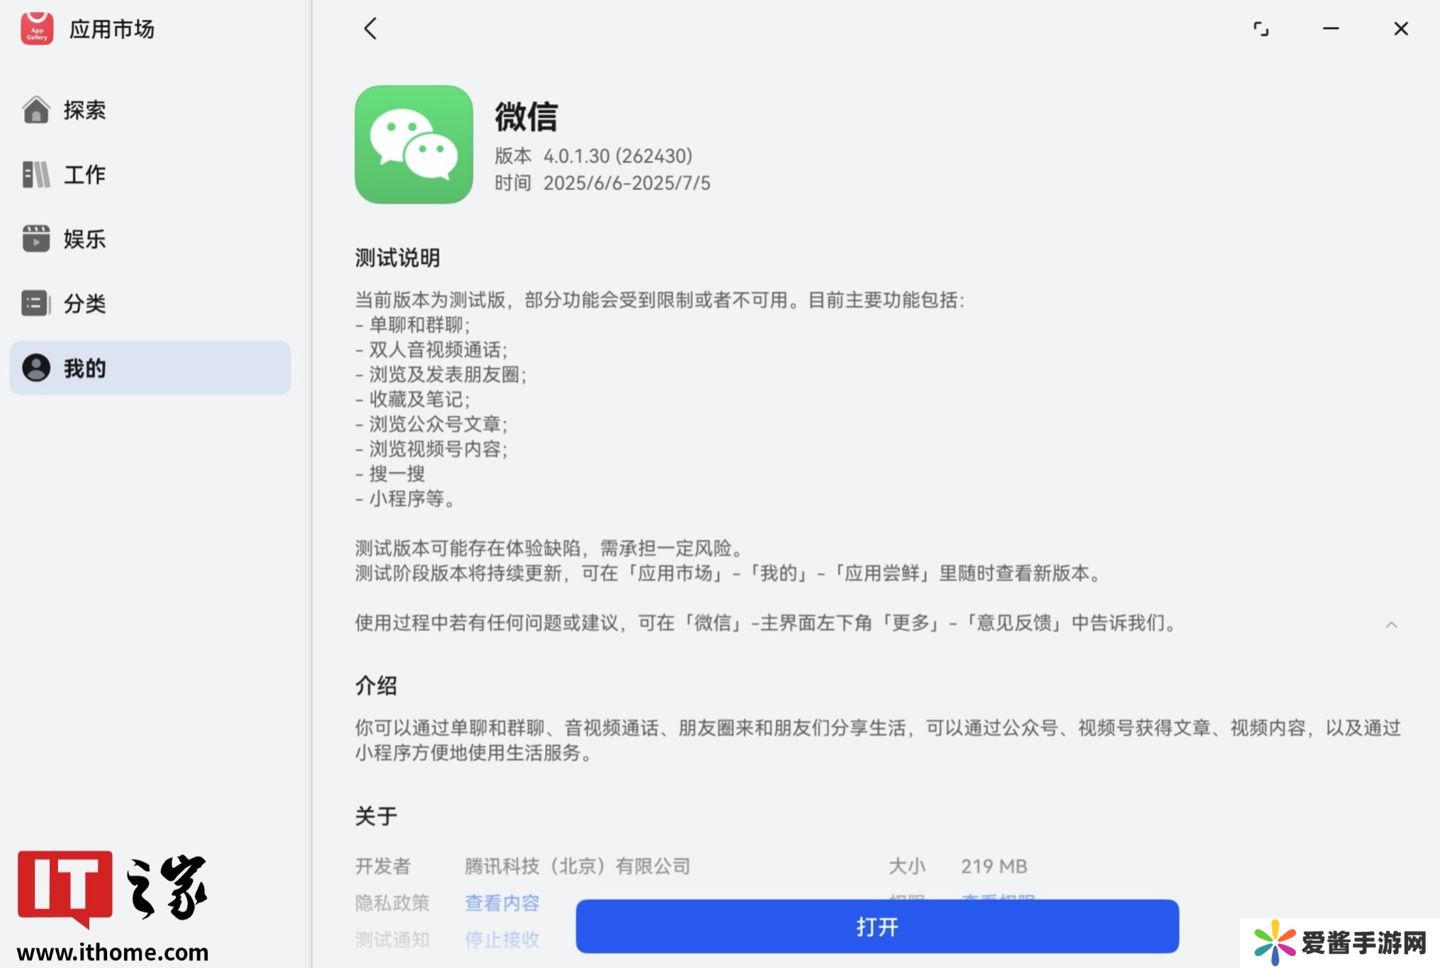Image resolution: width=1440 pixels, height=968 pixels.
Task: Minimize the App Gallery window
Action: pyautogui.click(x=1331, y=29)
